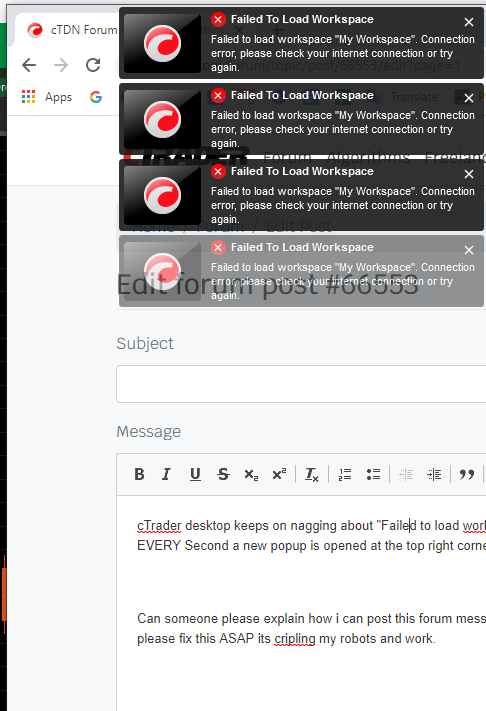Click the cTrader logo in third notification
This screenshot has height=711, width=486.
tap(162, 195)
